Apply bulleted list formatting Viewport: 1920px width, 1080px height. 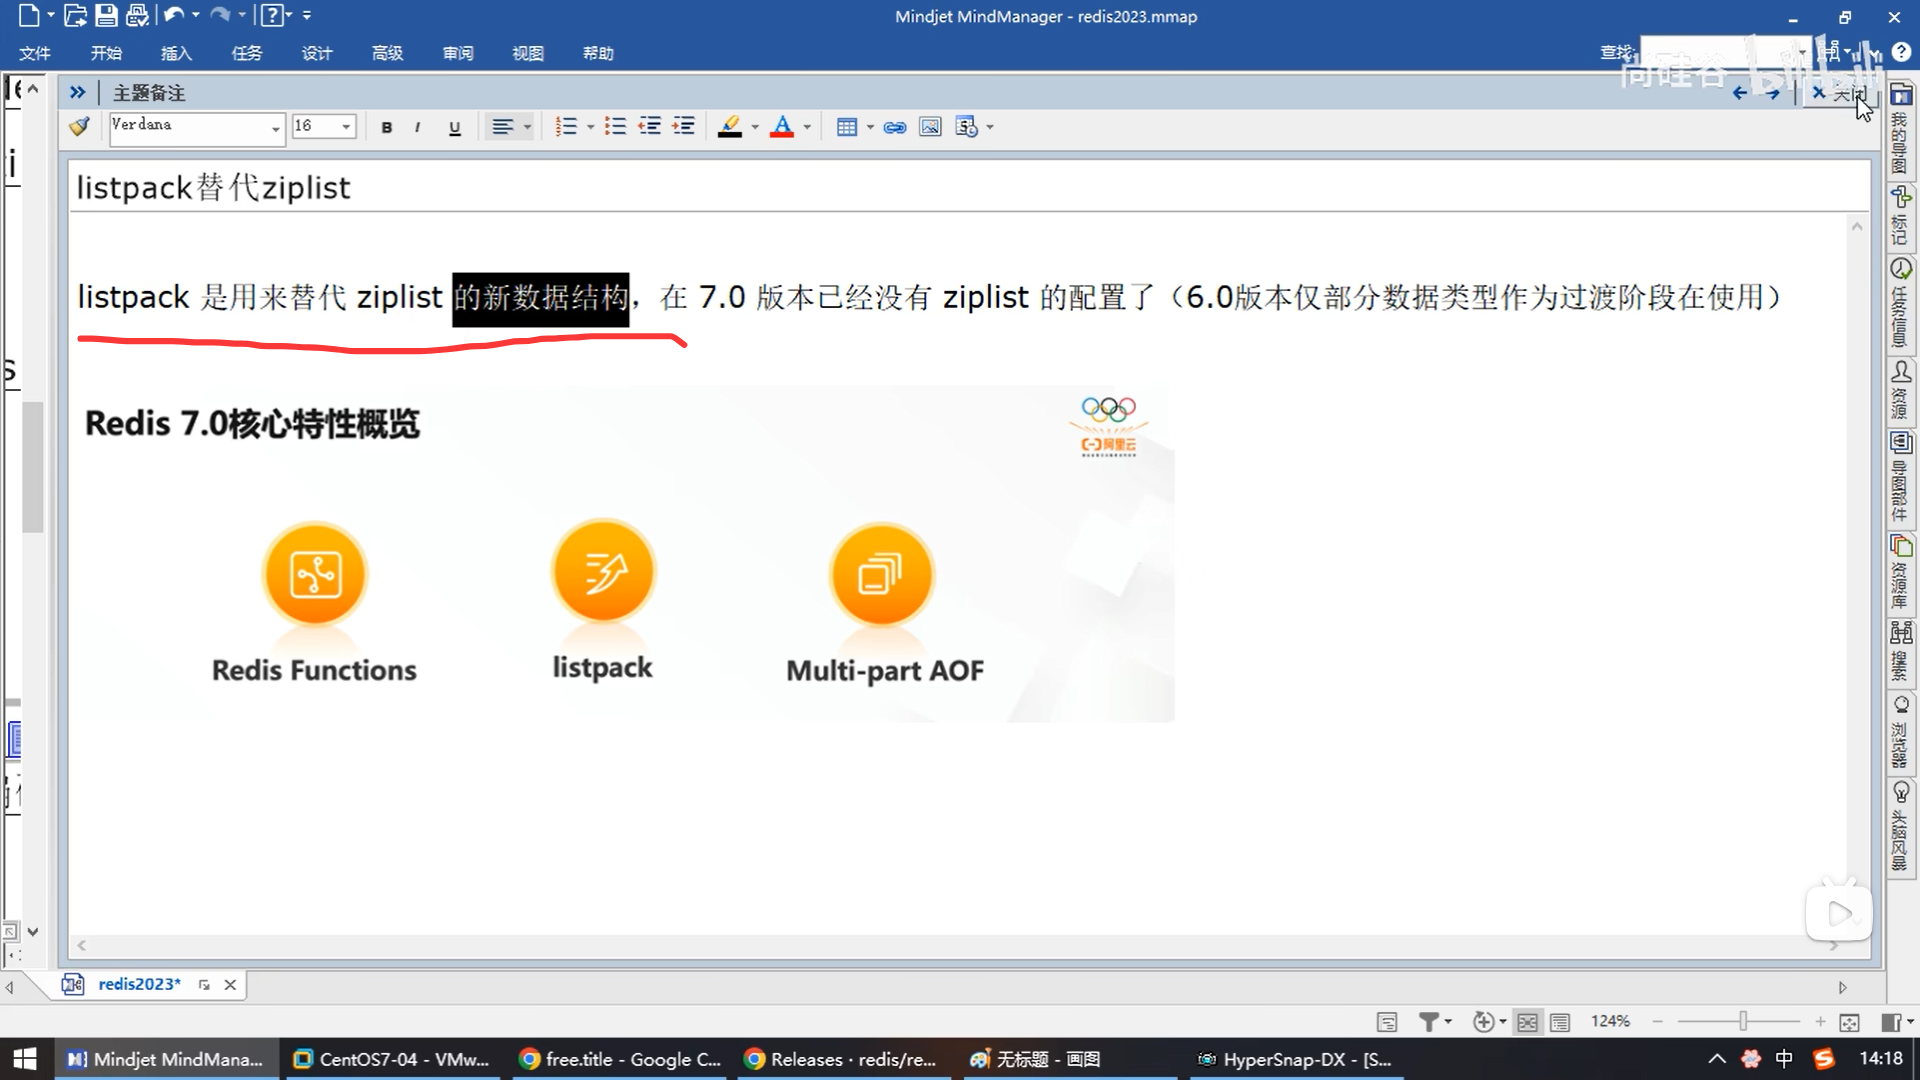point(615,127)
